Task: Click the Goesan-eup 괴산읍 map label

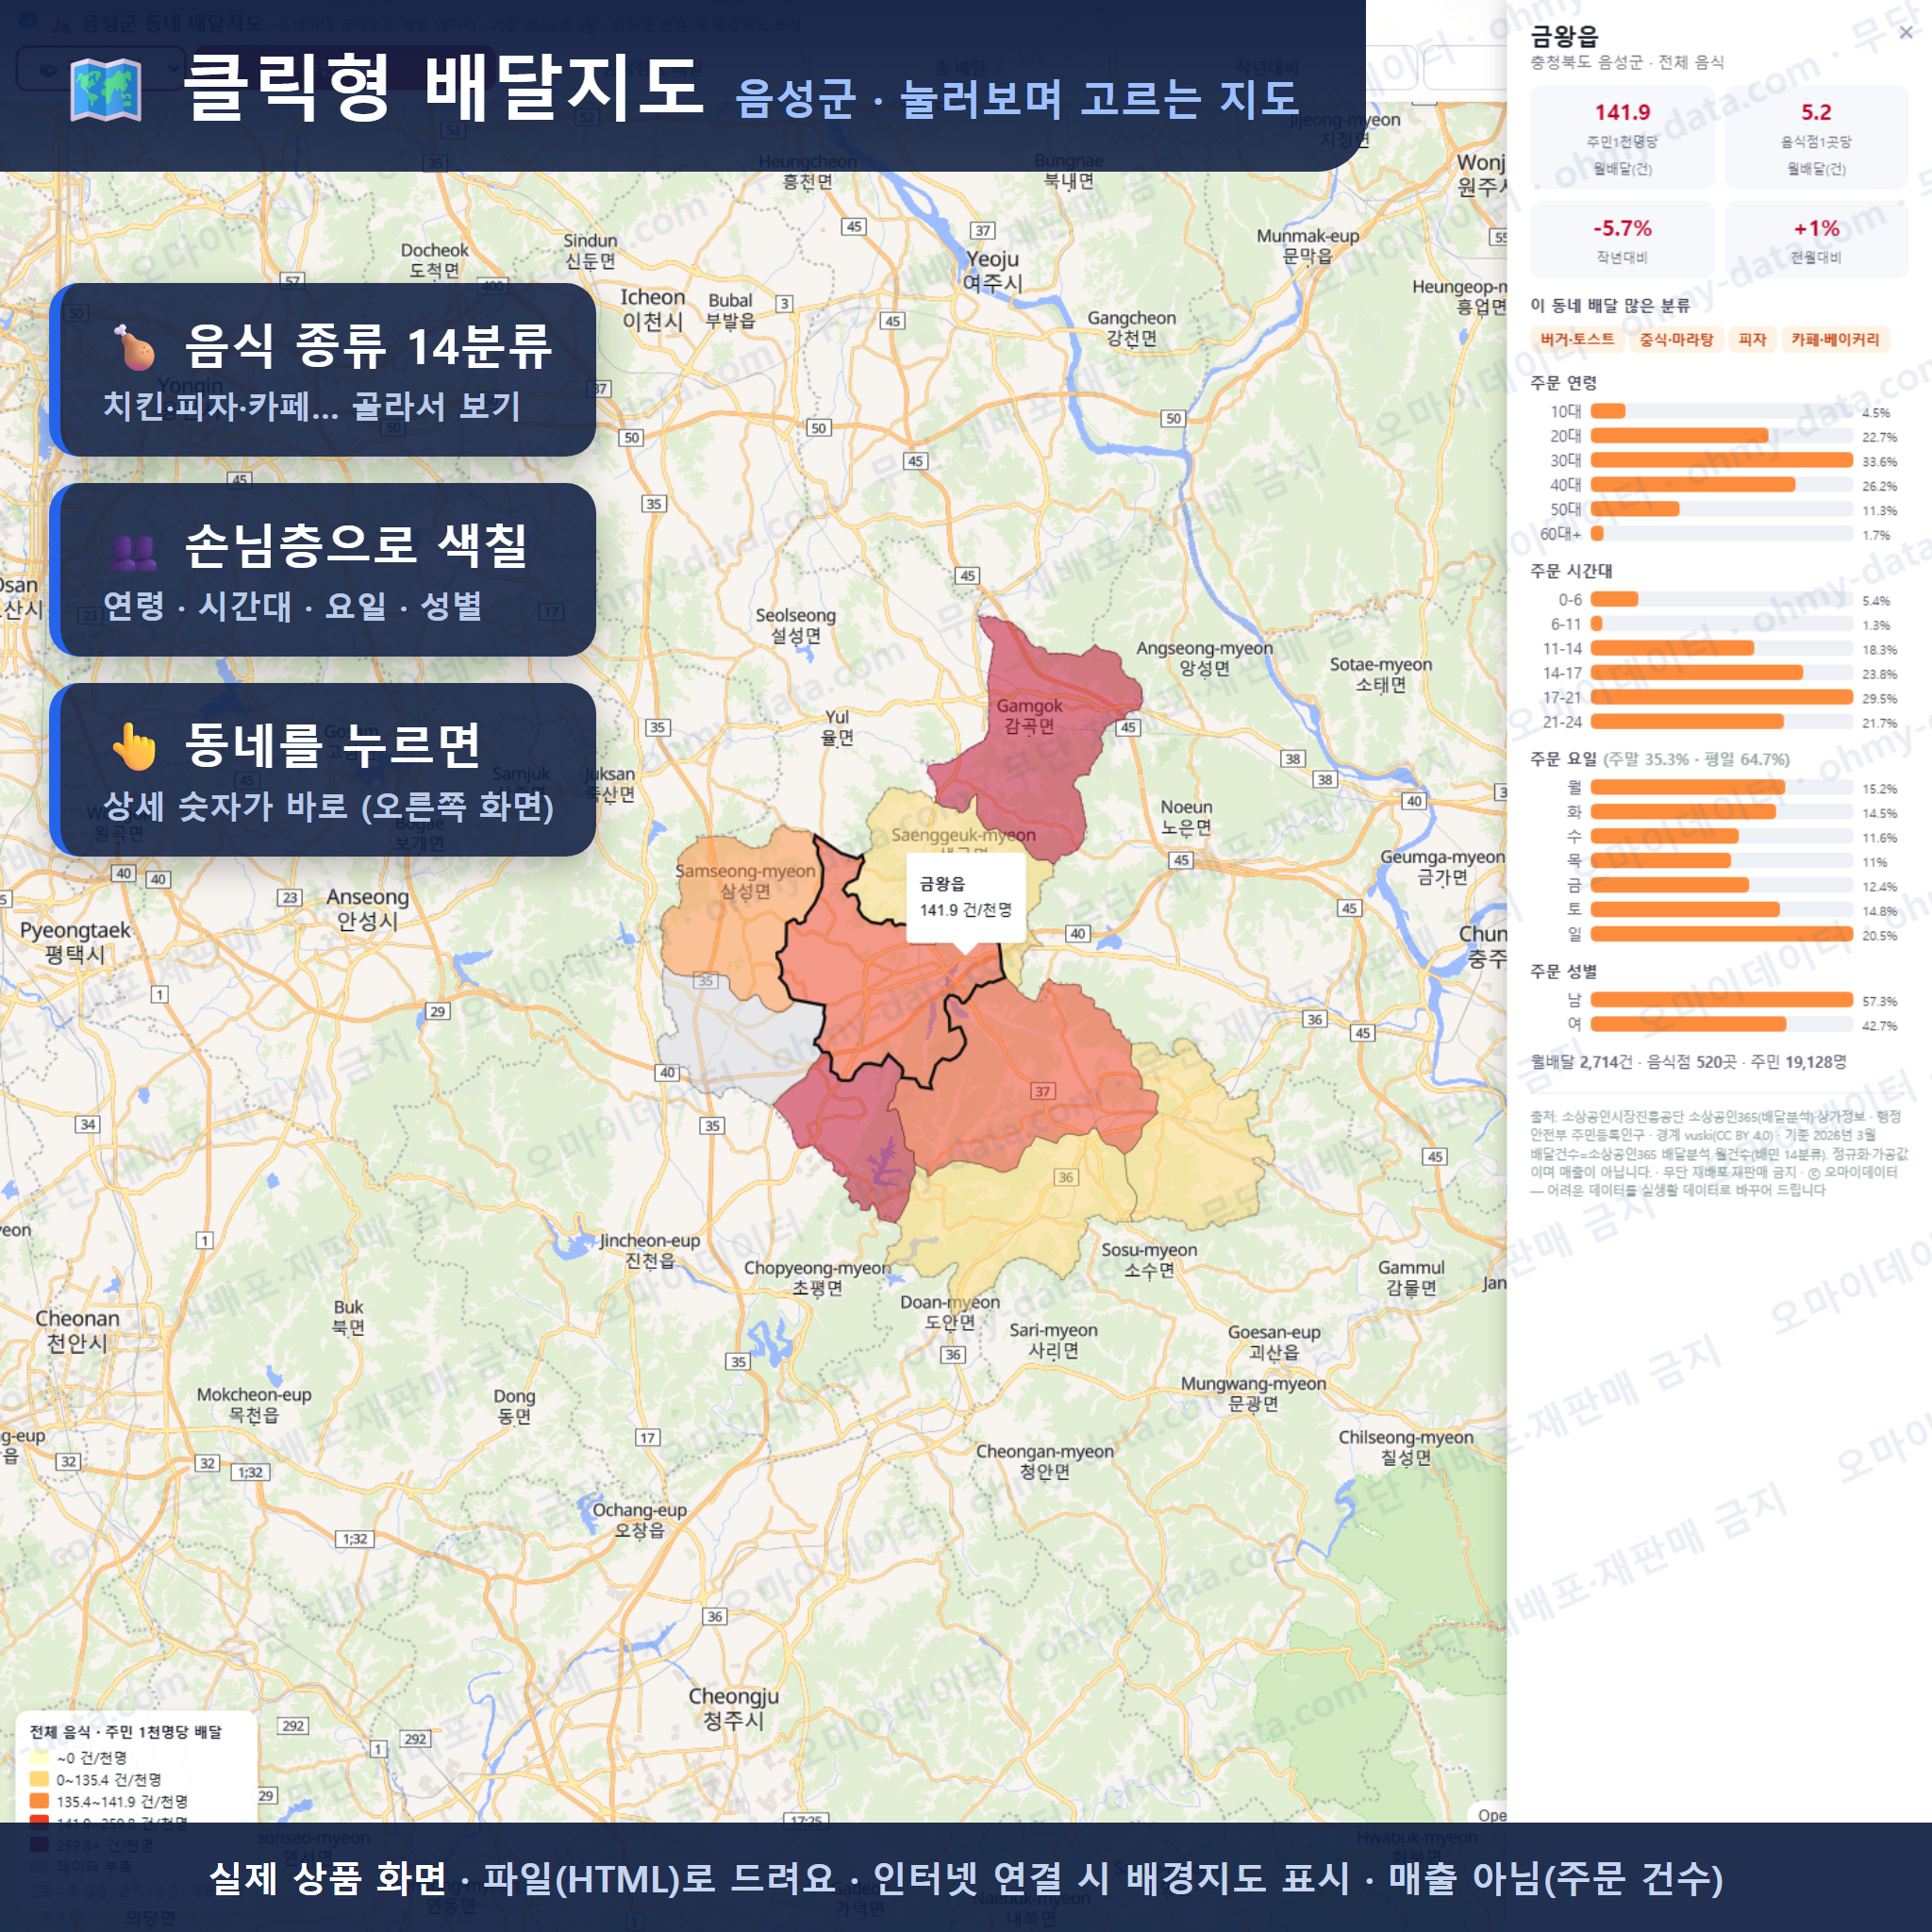Action: [x=1274, y=1342]
